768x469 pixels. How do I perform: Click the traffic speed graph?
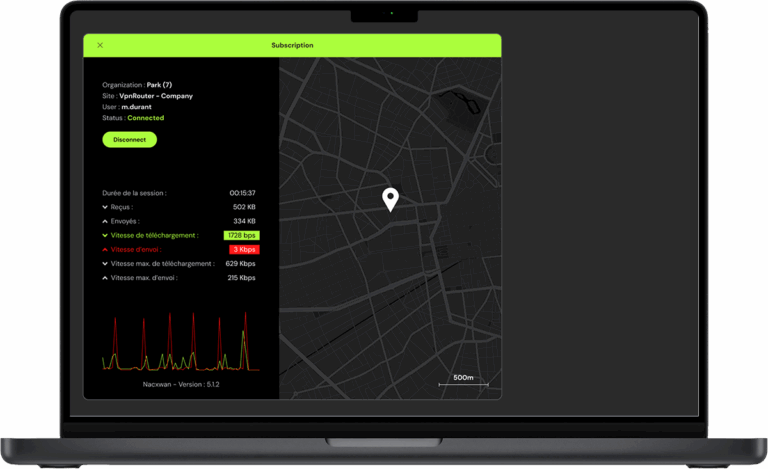coord(180,343)
